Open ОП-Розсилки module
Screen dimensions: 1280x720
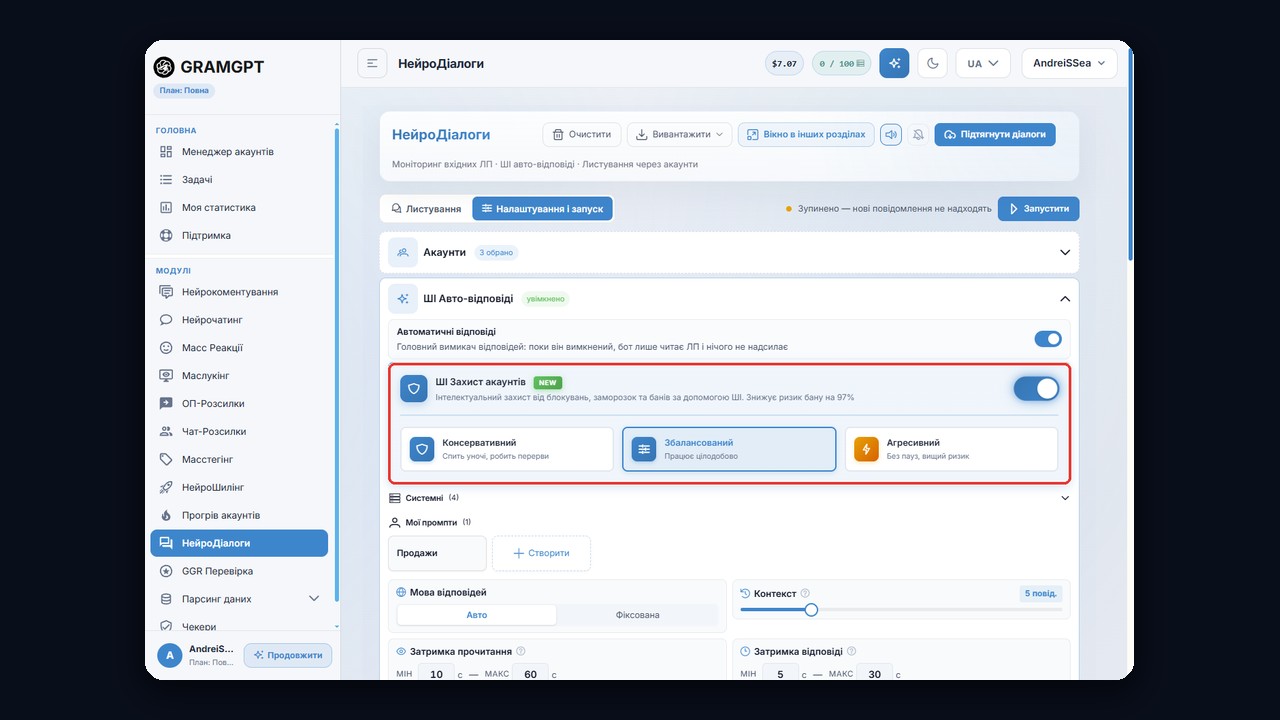pyautogui.click(x=240, y=404)
